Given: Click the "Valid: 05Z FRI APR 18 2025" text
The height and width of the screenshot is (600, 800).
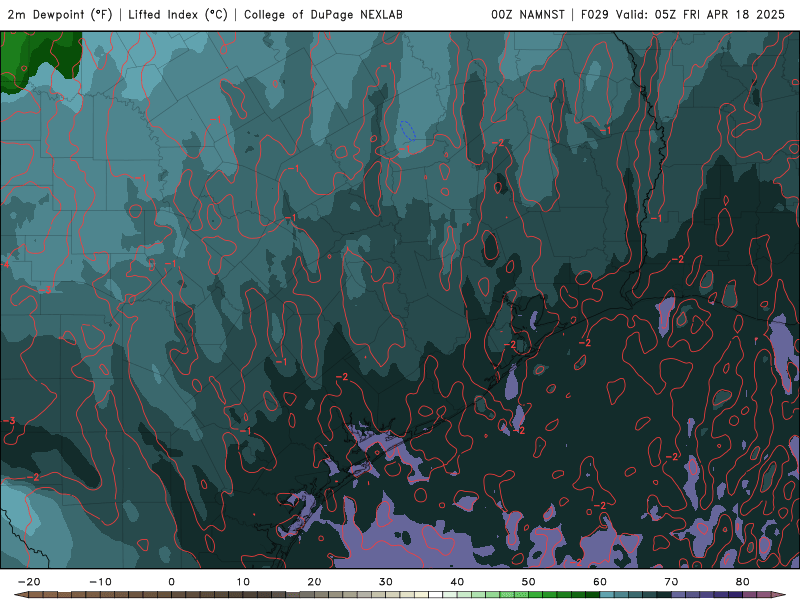Looking at the screenshot, I should pos(700,15).
